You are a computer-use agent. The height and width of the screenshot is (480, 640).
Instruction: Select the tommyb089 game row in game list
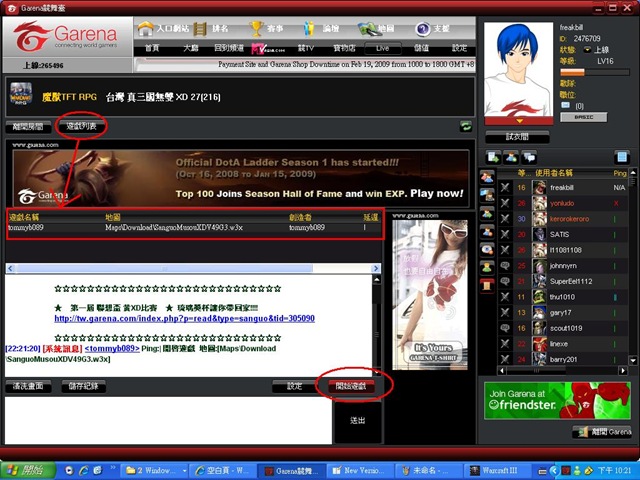[195, 228]
